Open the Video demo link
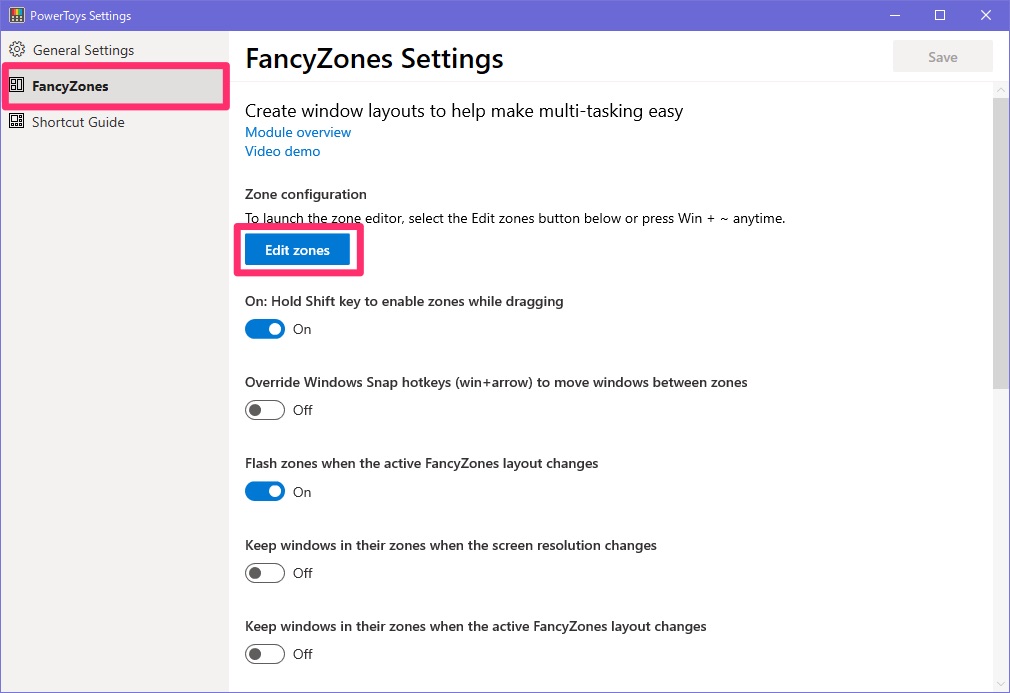 [282, 151]
